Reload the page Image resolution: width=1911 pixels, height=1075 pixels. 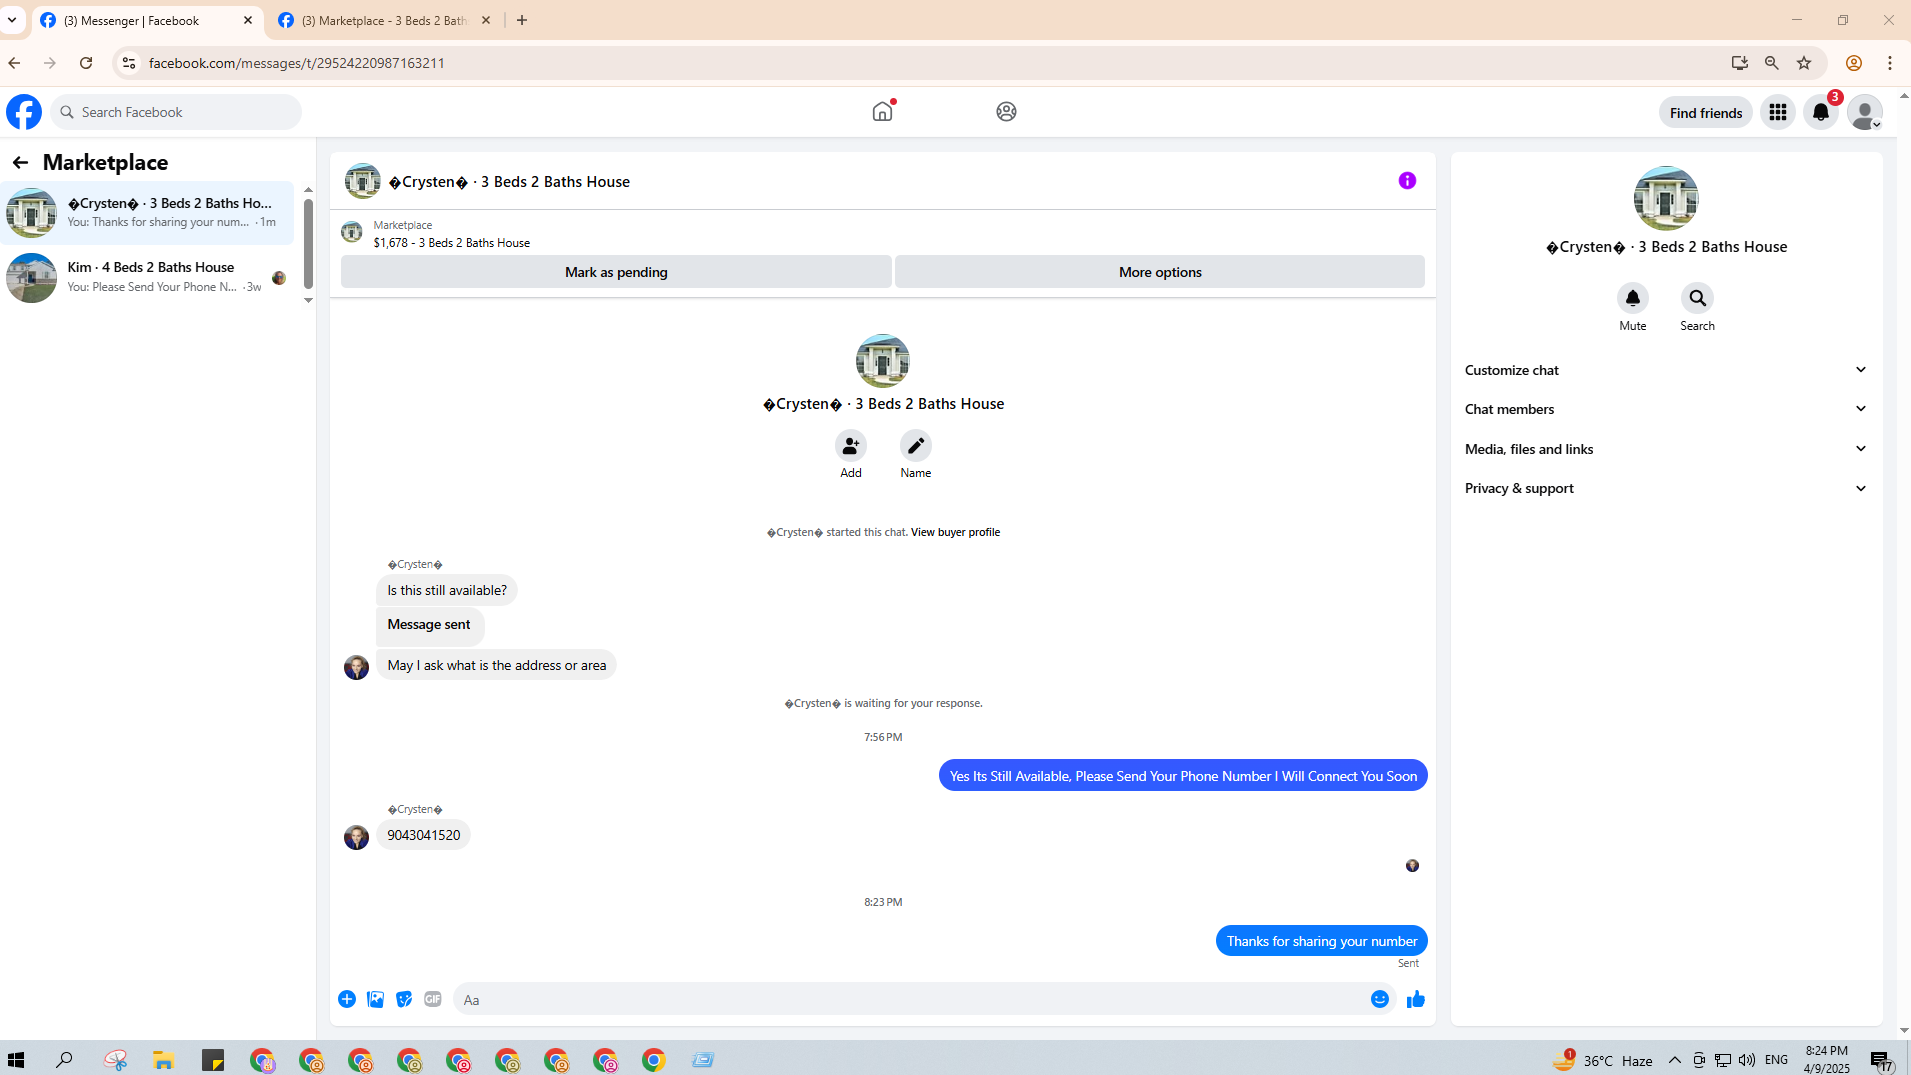86,63
